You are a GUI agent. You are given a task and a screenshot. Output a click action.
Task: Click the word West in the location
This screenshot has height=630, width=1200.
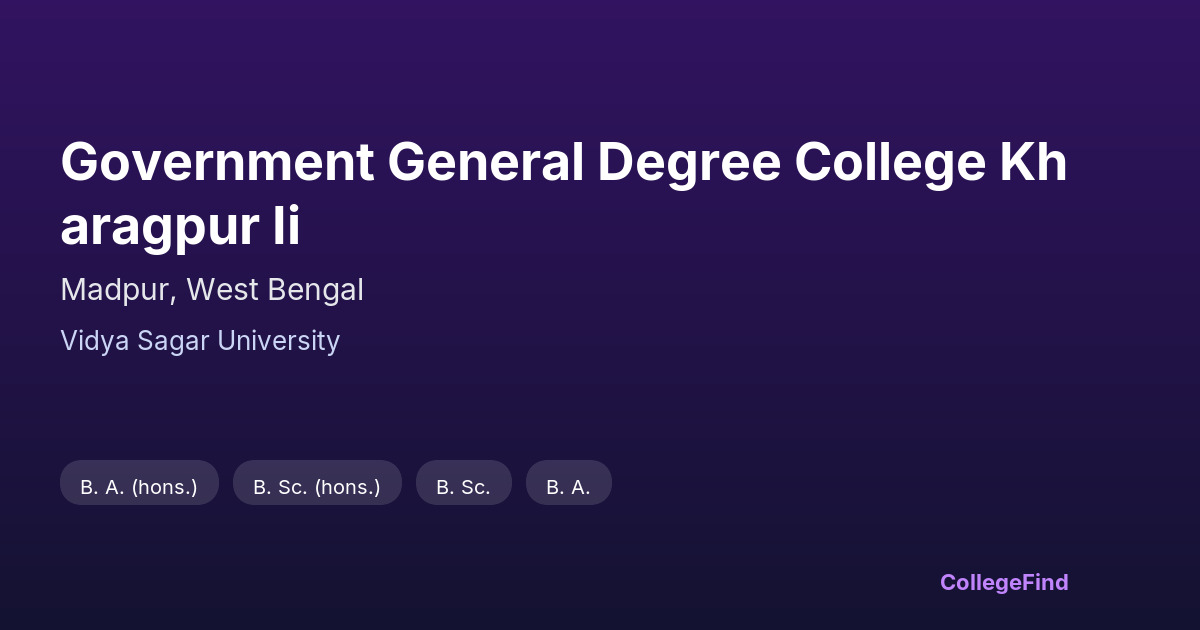[x=223, y=290]
